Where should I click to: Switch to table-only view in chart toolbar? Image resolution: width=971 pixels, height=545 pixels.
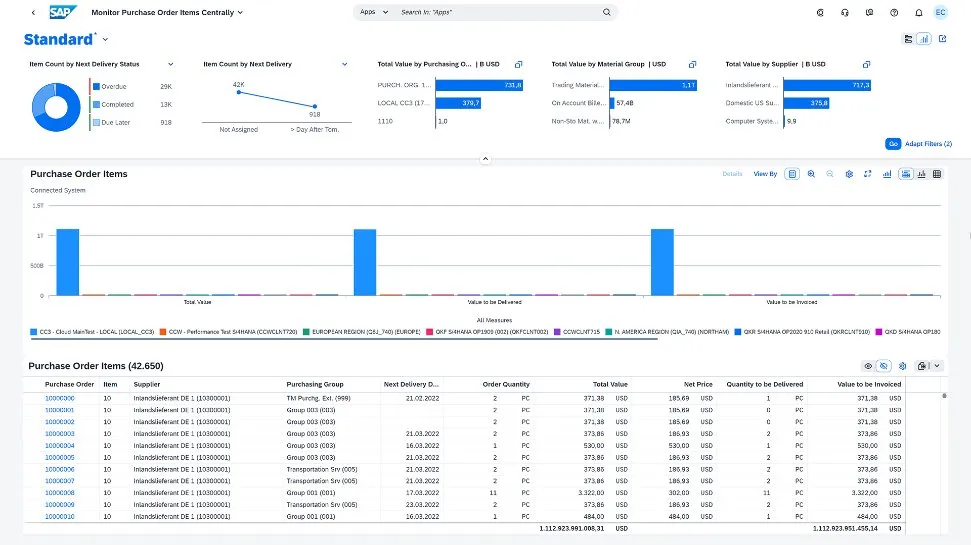tap(937, 174)
